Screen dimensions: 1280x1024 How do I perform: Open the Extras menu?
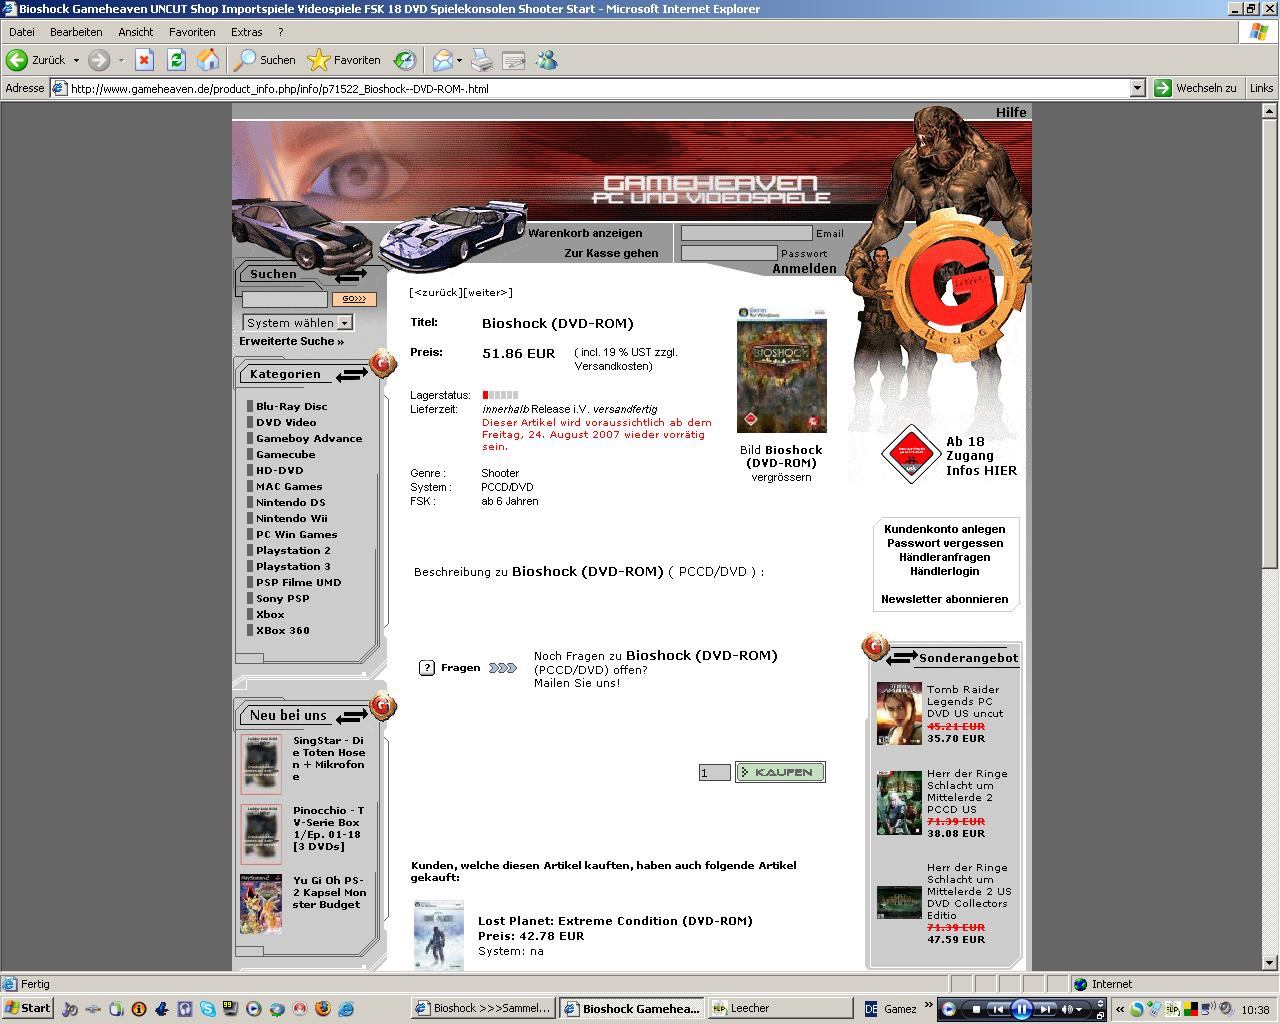click(x=247, y=32)
